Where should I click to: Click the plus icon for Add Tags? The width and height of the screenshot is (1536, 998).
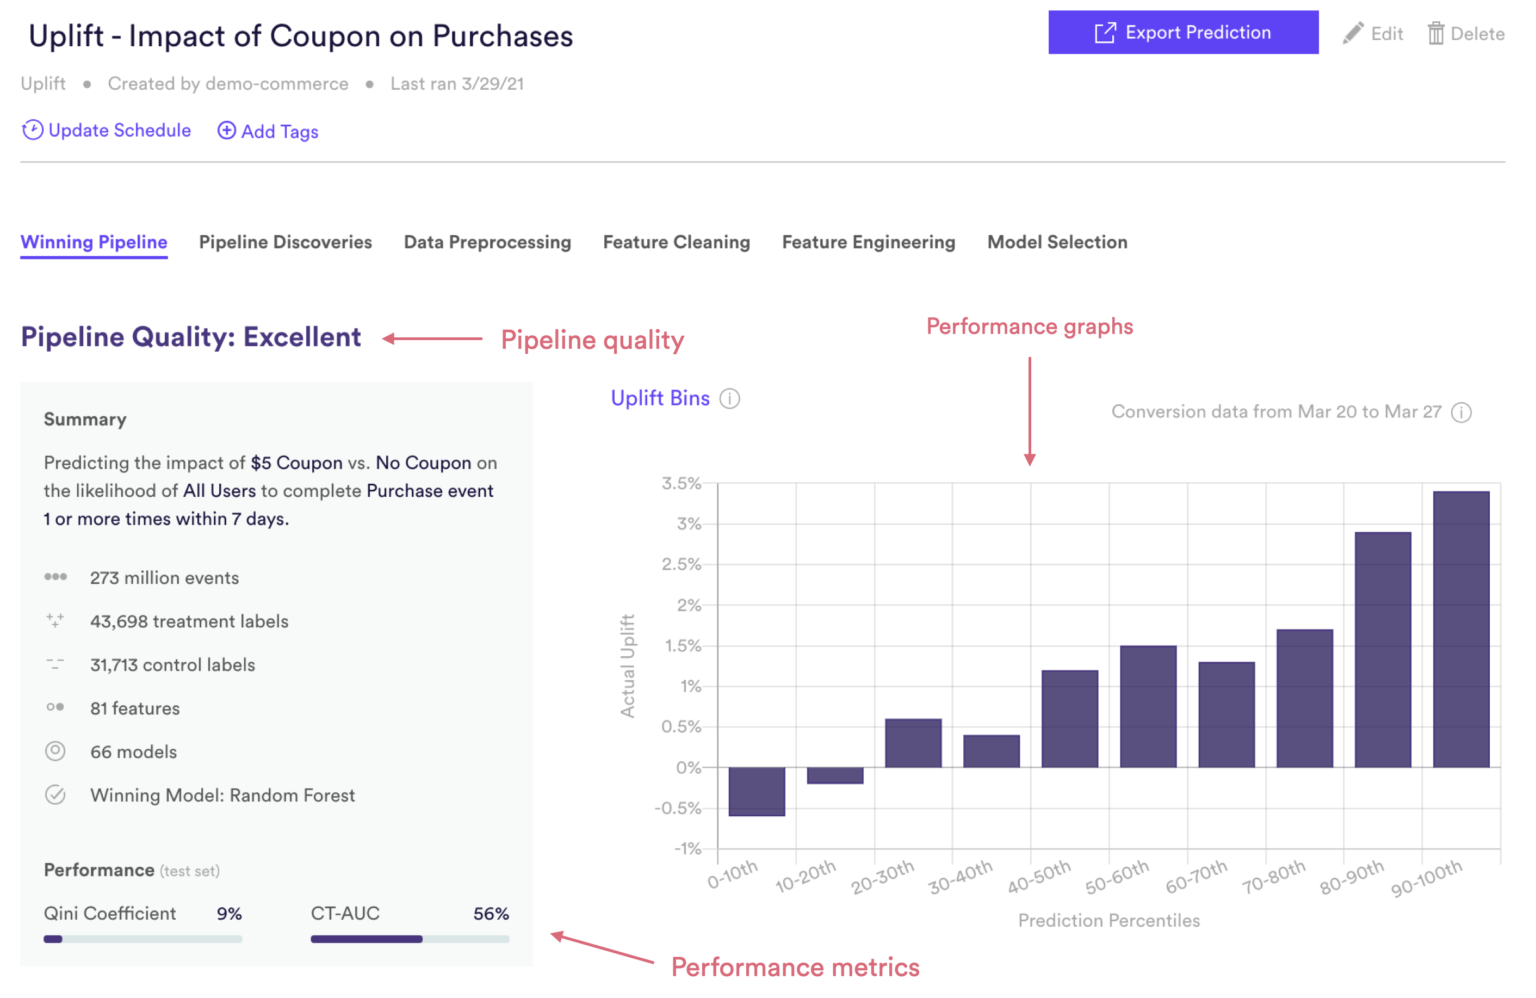point(227,131)
